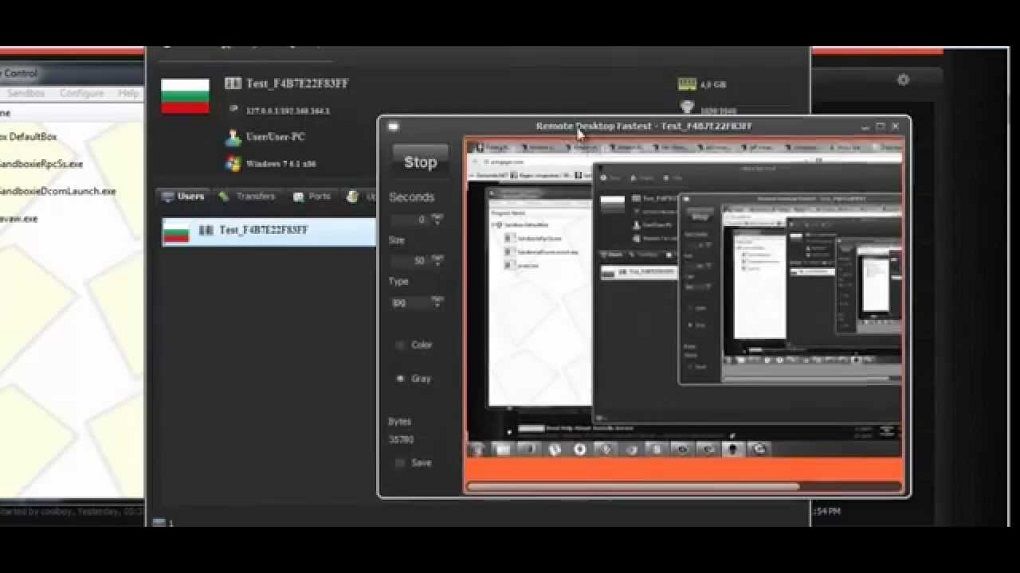Click the Windows logo OS icon

point(233,163)
